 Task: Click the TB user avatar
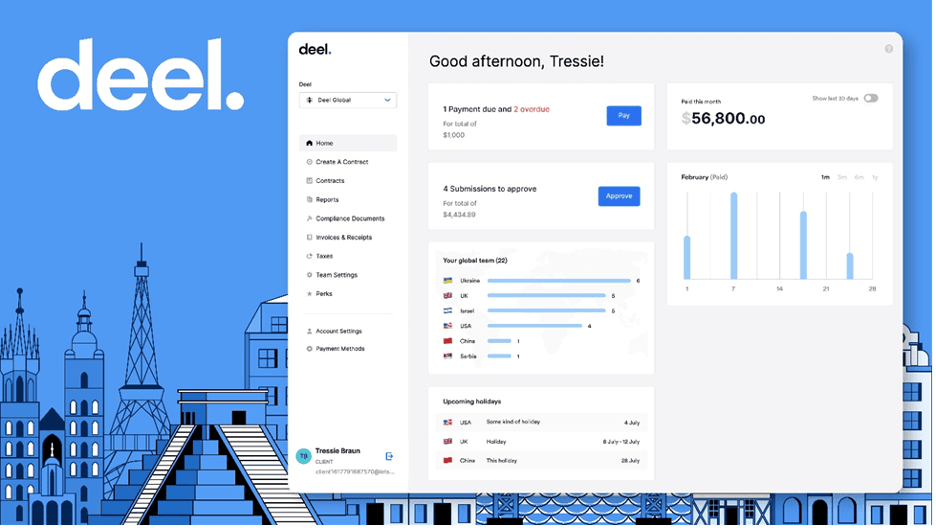303,456
